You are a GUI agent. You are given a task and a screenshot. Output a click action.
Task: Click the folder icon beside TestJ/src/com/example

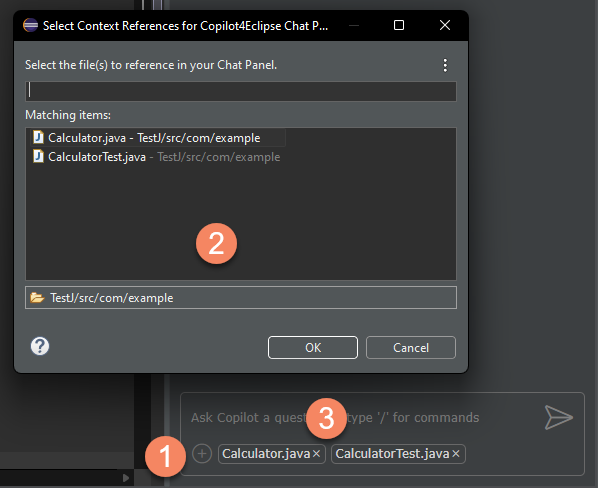tap(37, 297)
